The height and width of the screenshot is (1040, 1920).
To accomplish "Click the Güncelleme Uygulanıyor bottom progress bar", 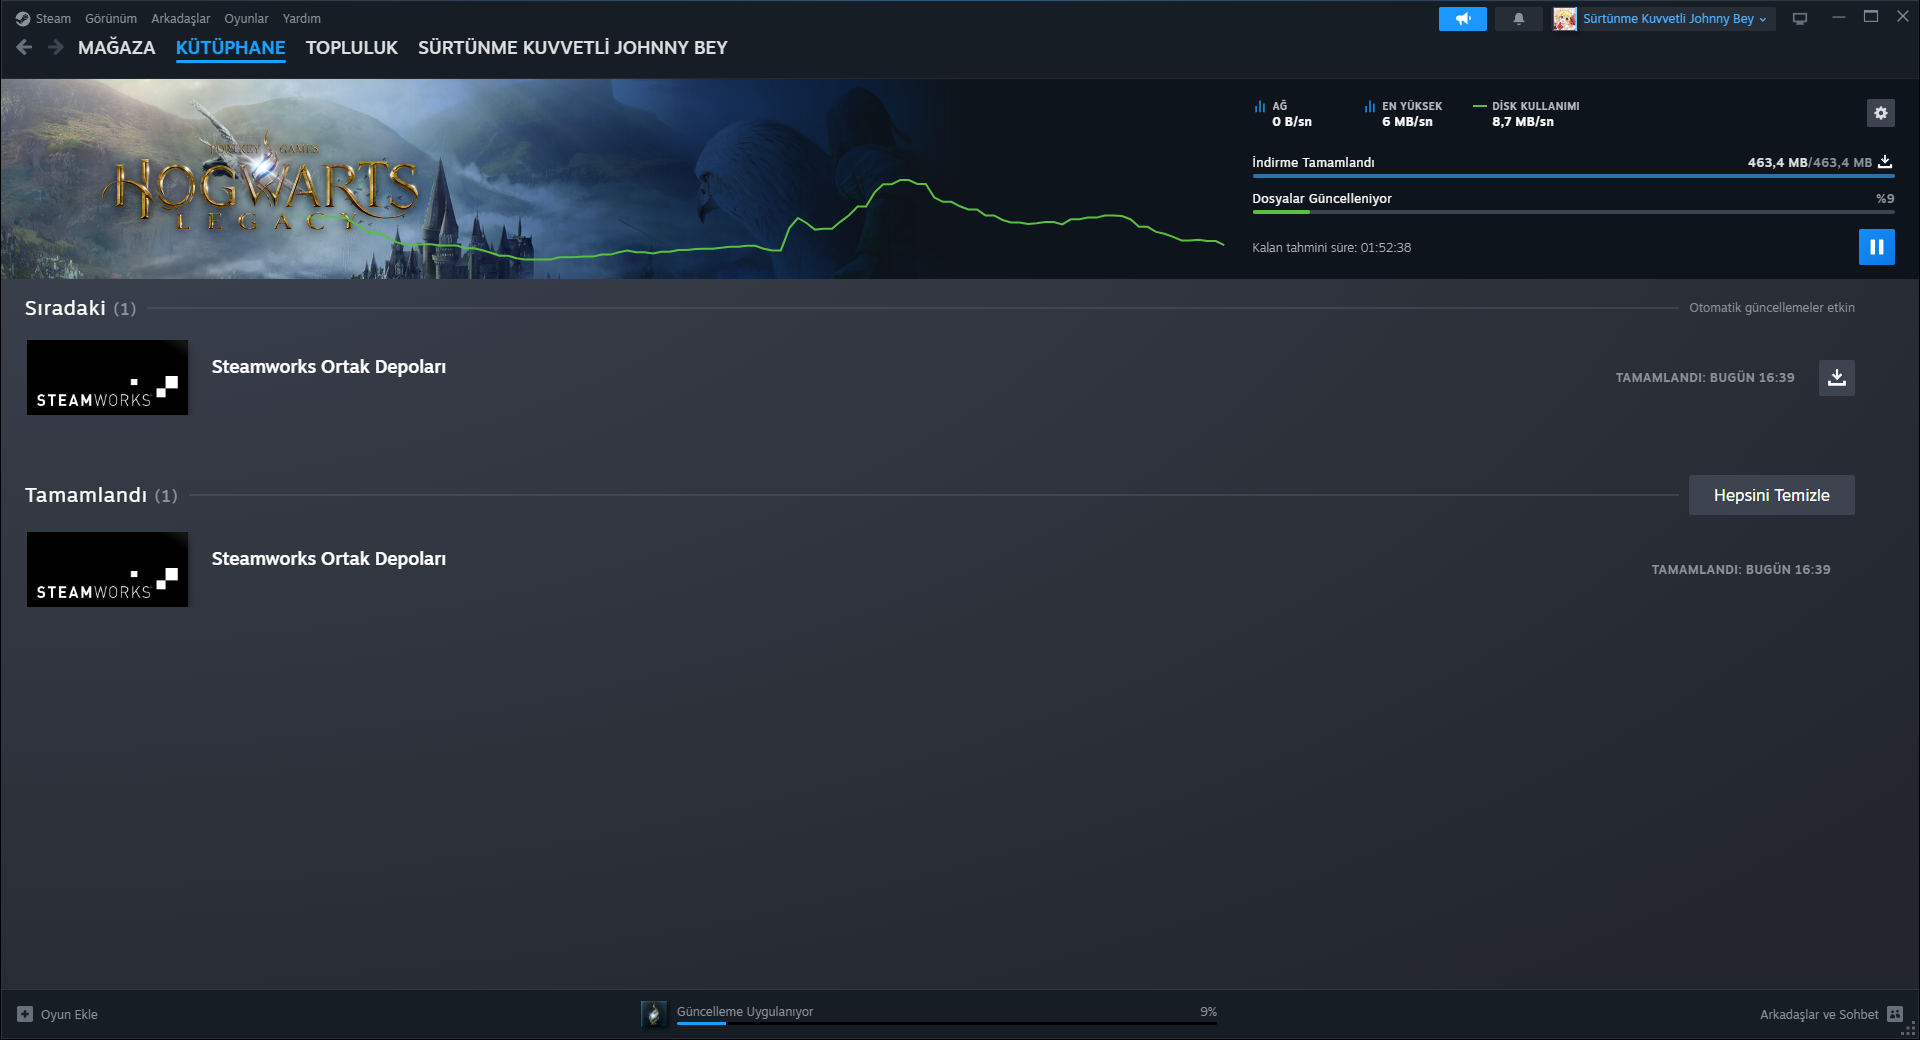I will click(x=947, y=1023).
